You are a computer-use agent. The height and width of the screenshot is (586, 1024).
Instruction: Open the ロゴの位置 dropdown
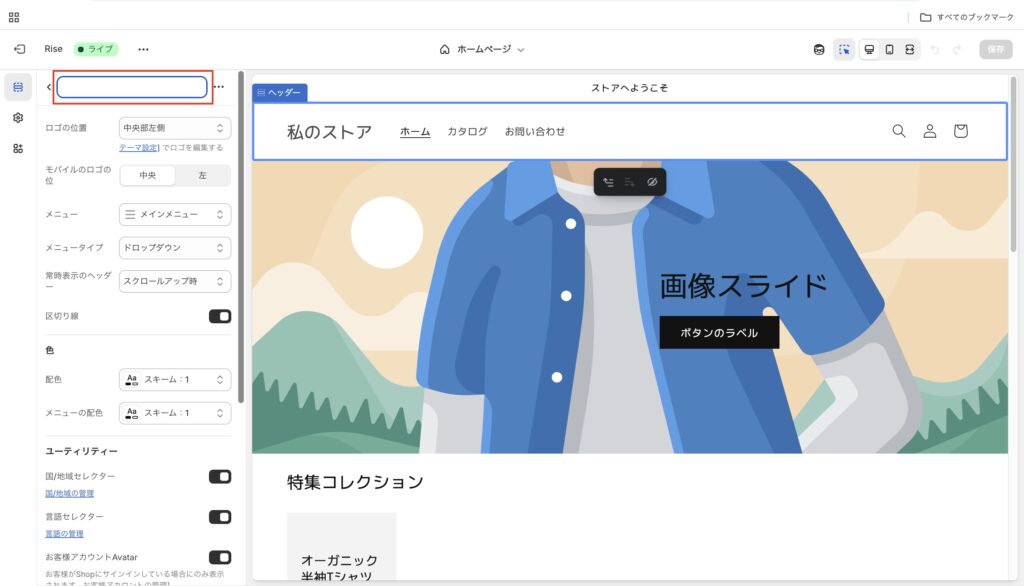[175, 128]
